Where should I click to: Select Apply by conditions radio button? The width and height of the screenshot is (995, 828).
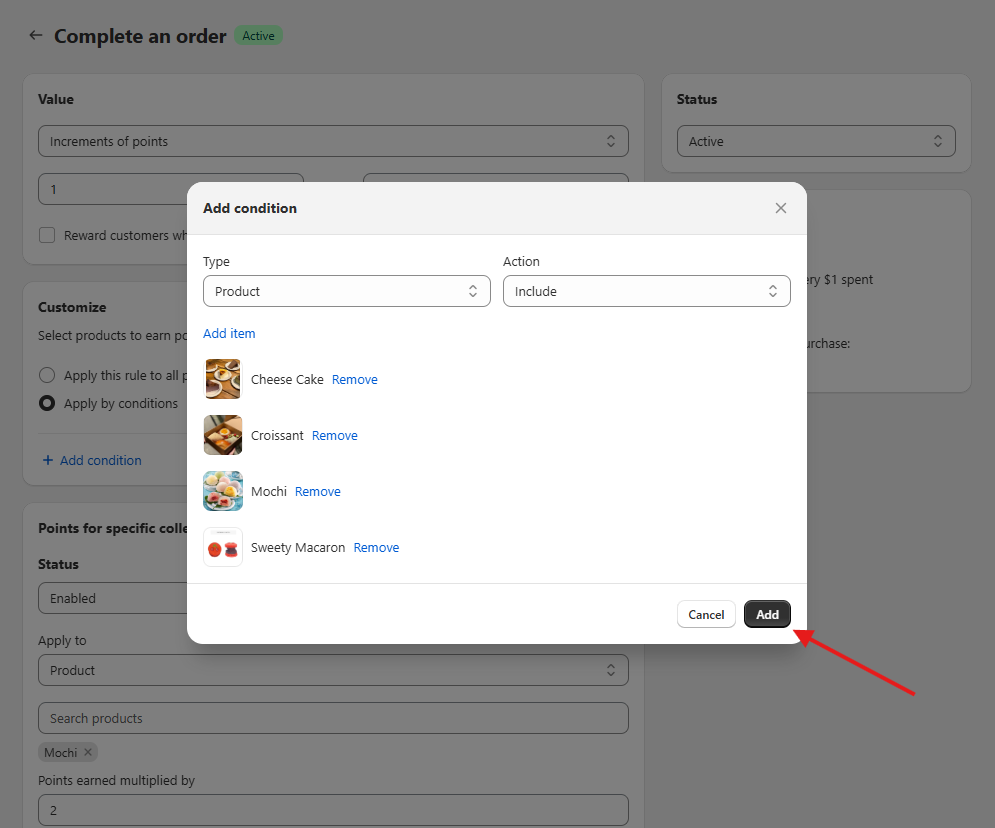coord(47,404)
